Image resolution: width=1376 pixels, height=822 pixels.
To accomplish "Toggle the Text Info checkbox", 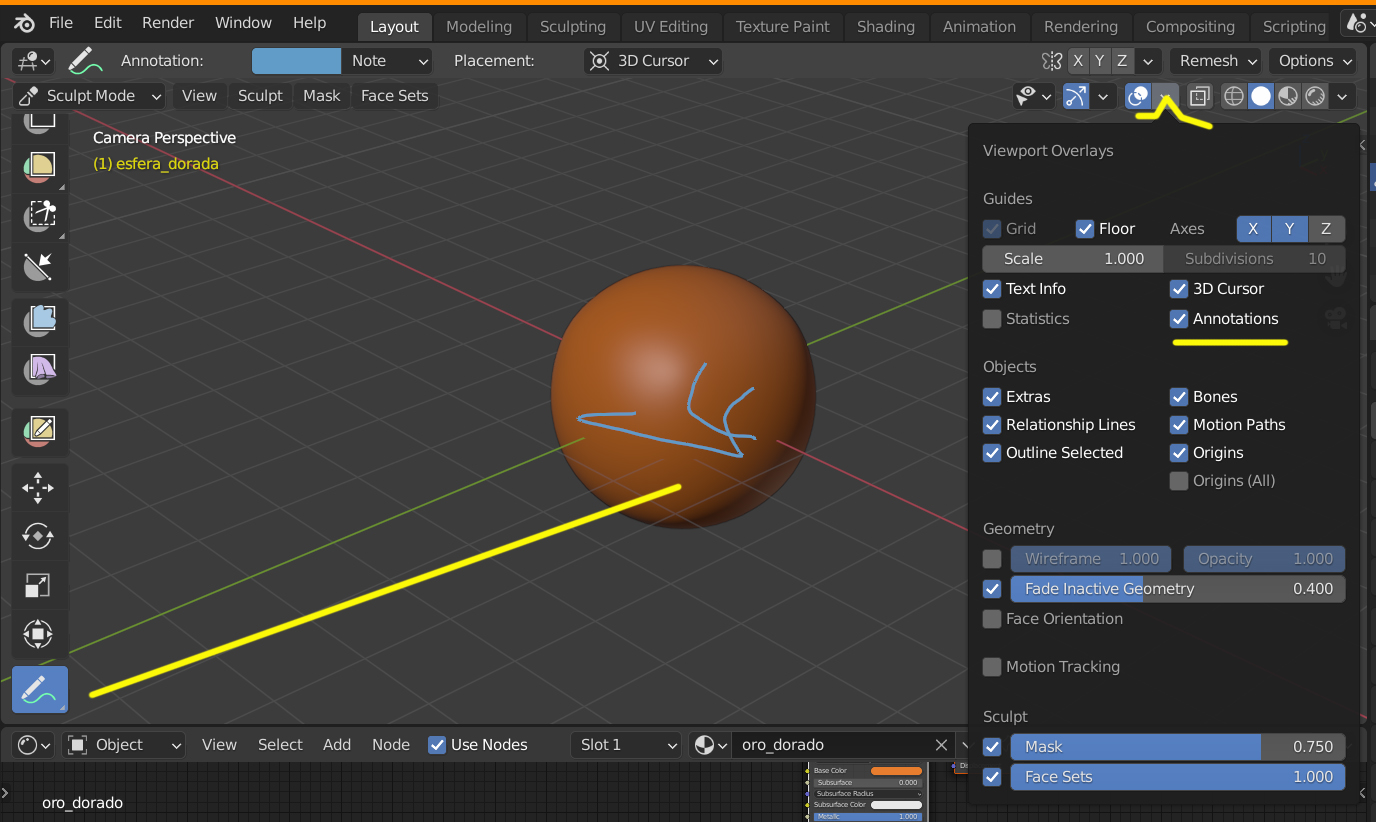I will point(992,289).
